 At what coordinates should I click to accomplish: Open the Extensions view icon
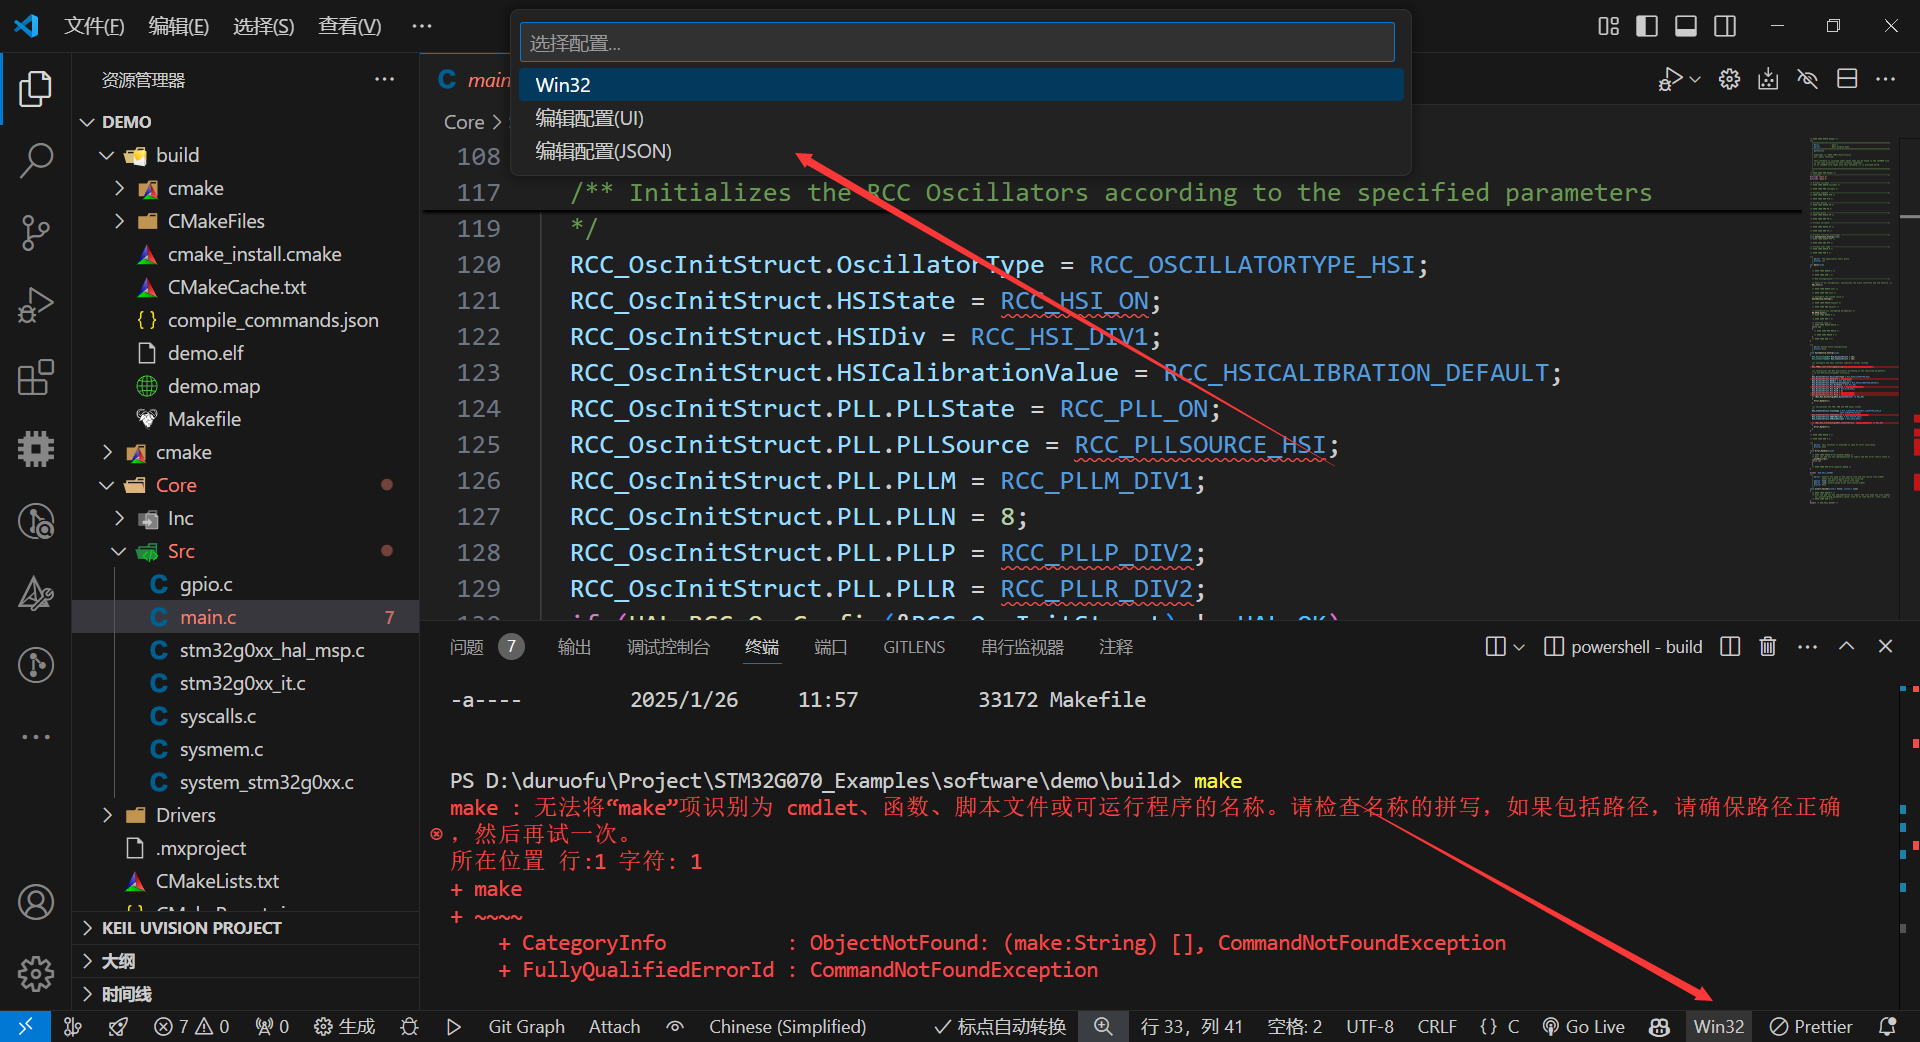[x=36, y=378]
